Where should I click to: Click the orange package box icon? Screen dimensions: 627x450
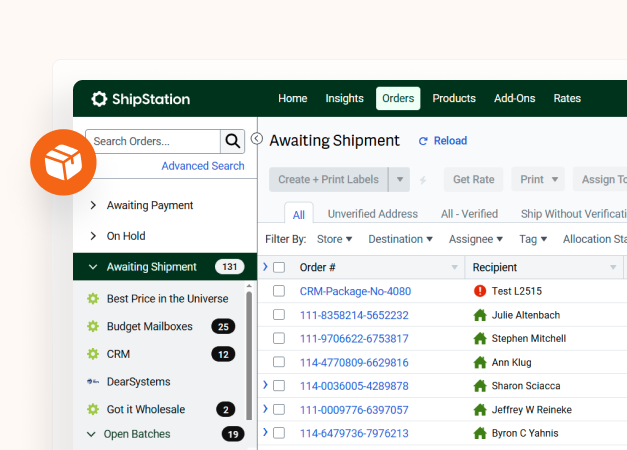pos(63,161)
